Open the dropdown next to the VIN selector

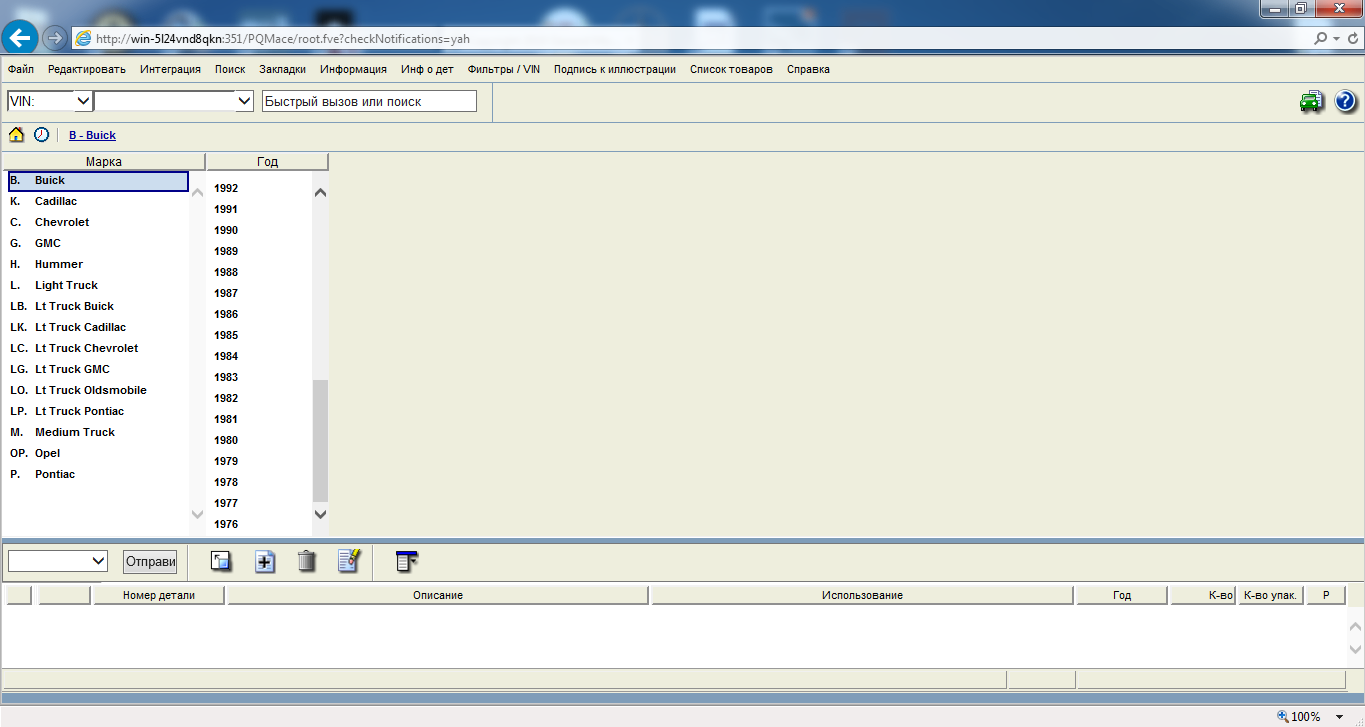tap(244, 101)
